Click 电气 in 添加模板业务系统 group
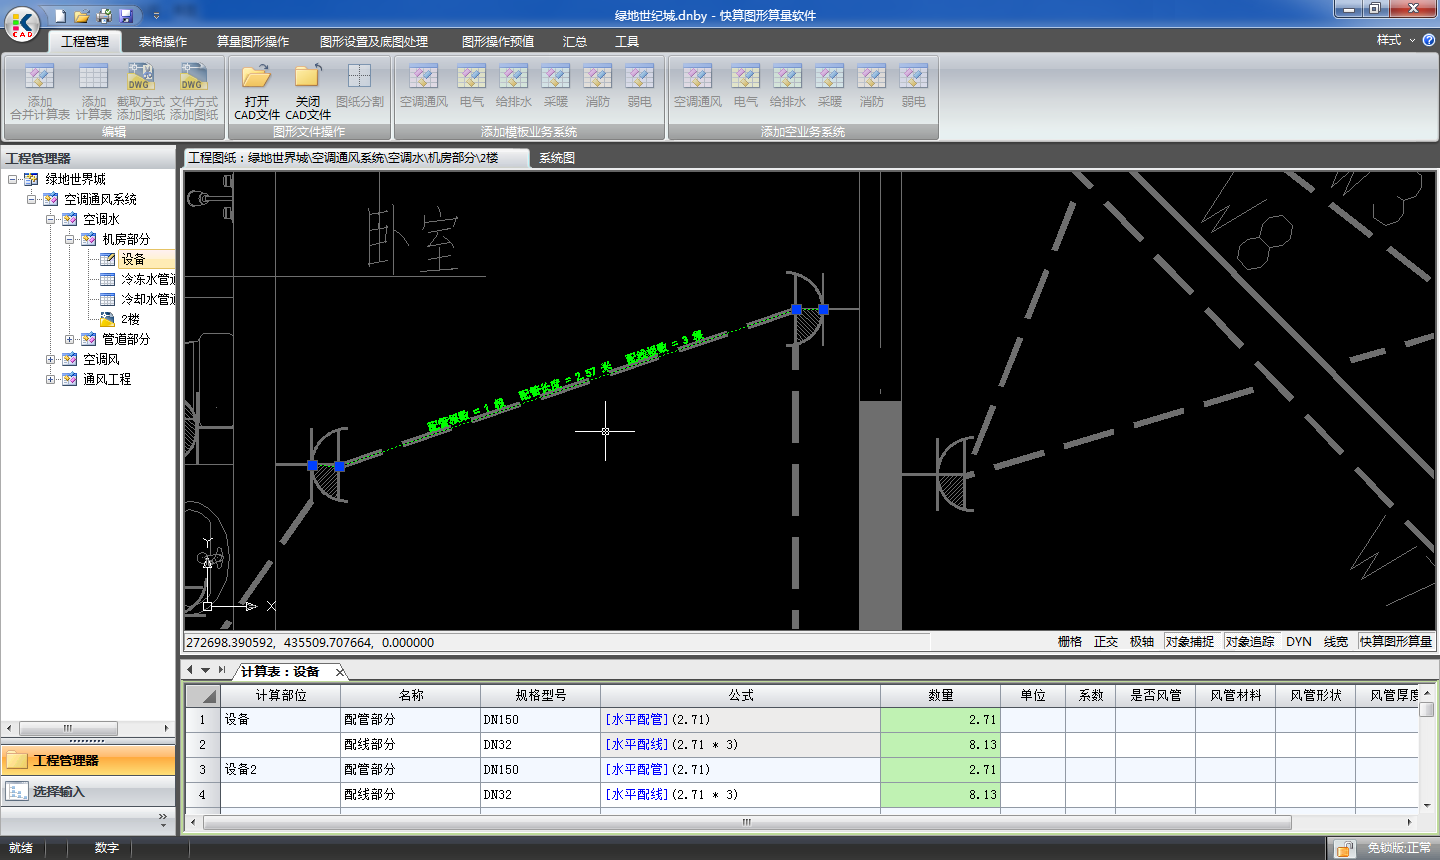 [472, 87]
